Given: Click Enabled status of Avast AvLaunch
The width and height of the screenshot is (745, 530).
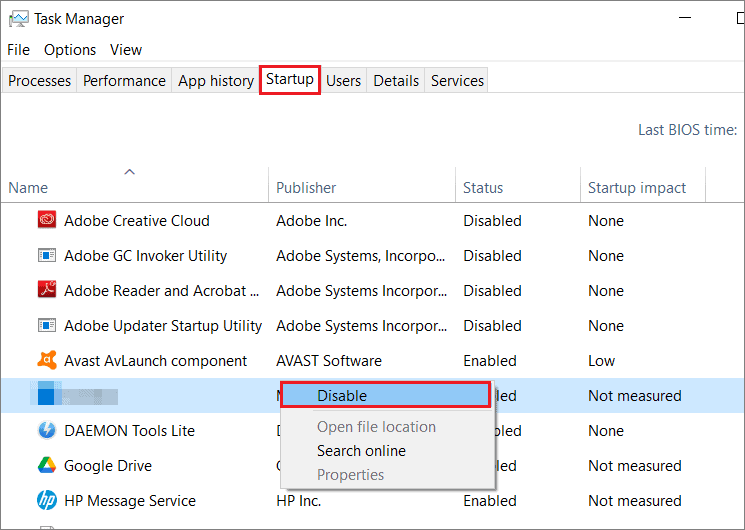Looking at the screenshot, I should [490, 361].
